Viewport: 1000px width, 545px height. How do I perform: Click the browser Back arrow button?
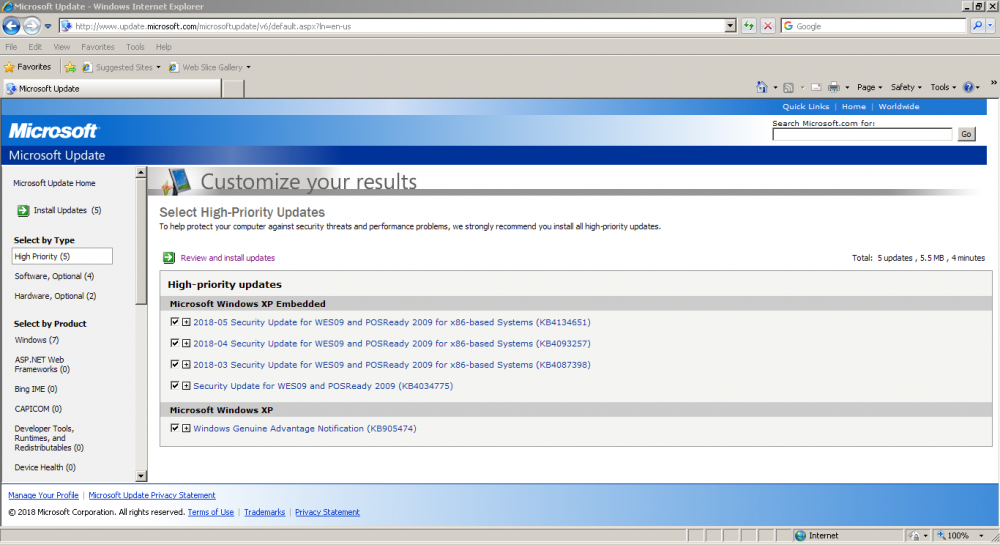[11, 25]
